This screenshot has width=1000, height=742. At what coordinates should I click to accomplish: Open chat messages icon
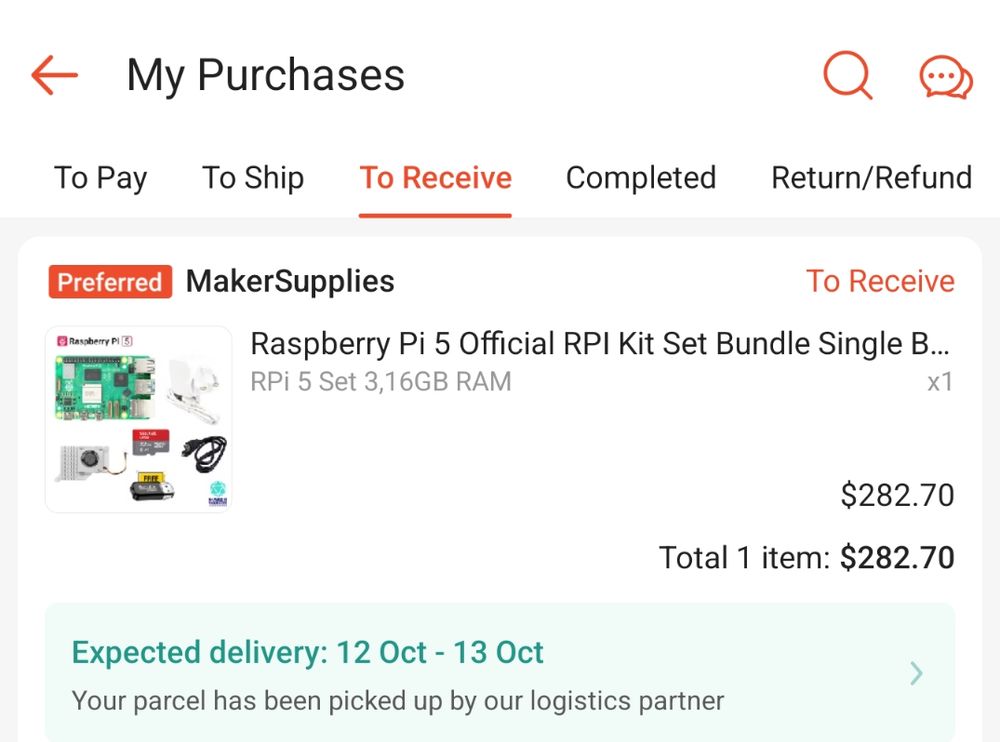945,77
